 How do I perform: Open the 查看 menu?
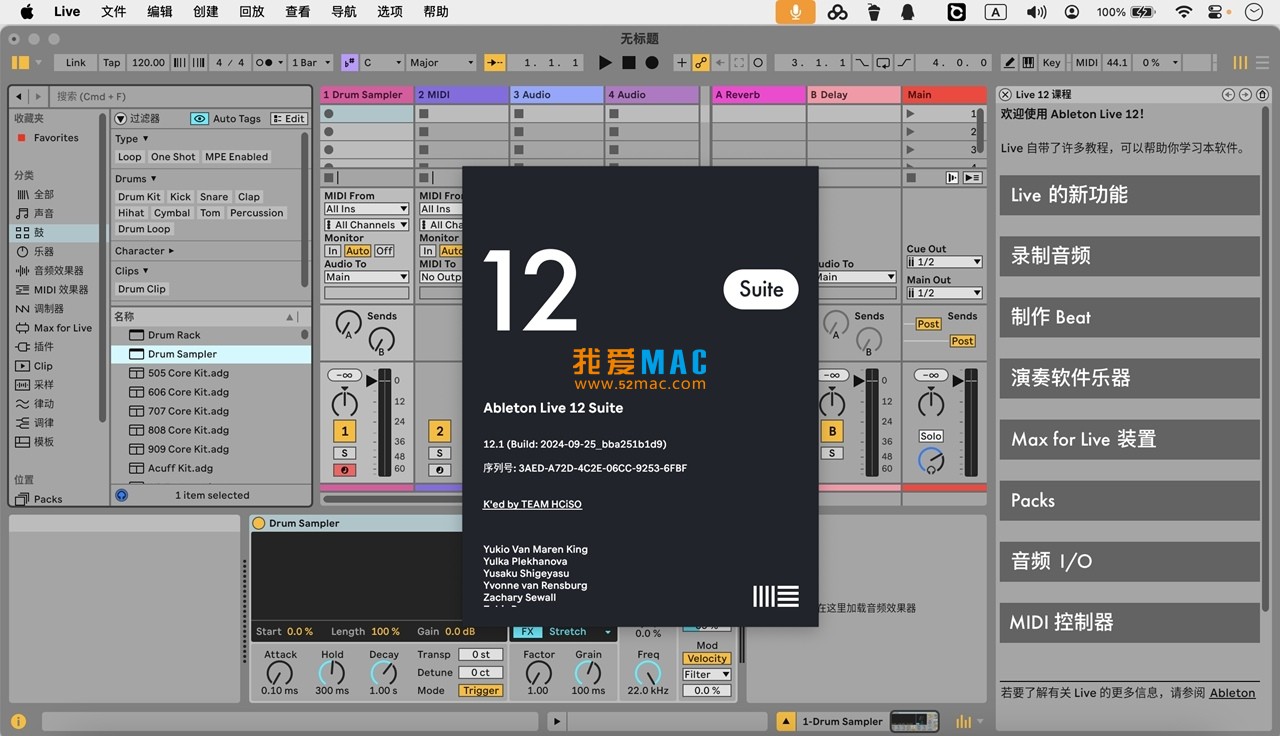coord(298,12)
